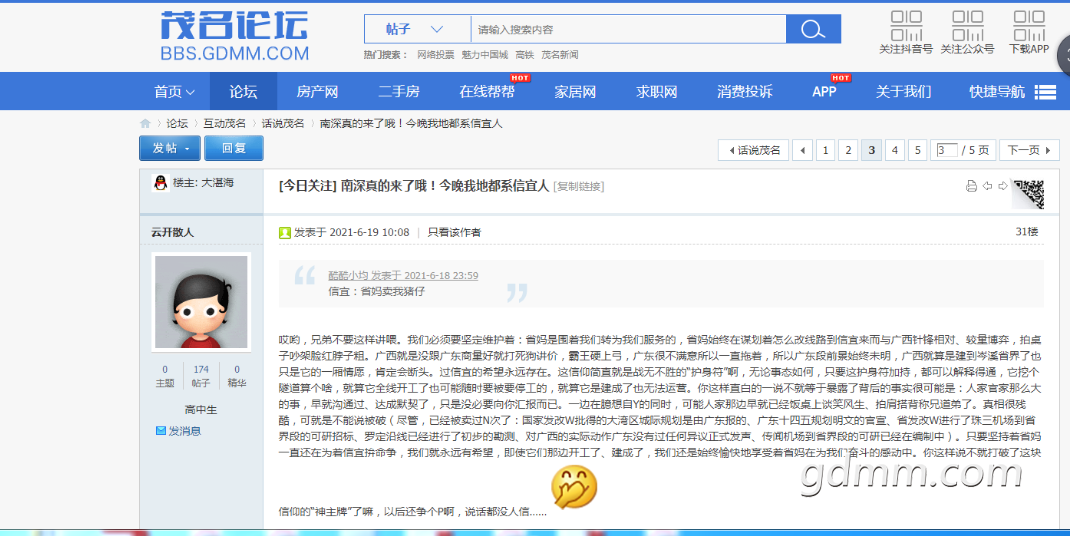1070x536 pixels.
Task: Open the 关注抖音号 QR code icon
Action: coord(906,25)
